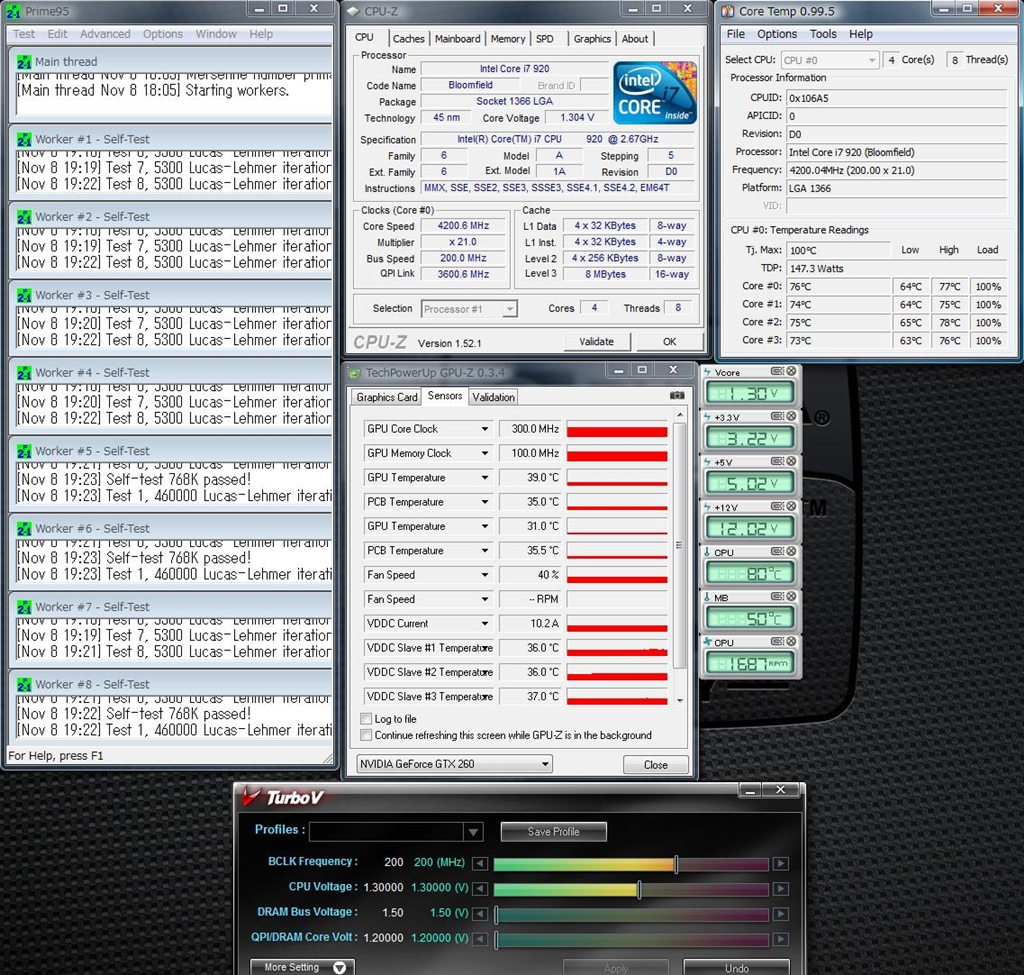Close the CPU temperature widget
This screenshot has width=1024, height=975.
(x=791, y=551)
